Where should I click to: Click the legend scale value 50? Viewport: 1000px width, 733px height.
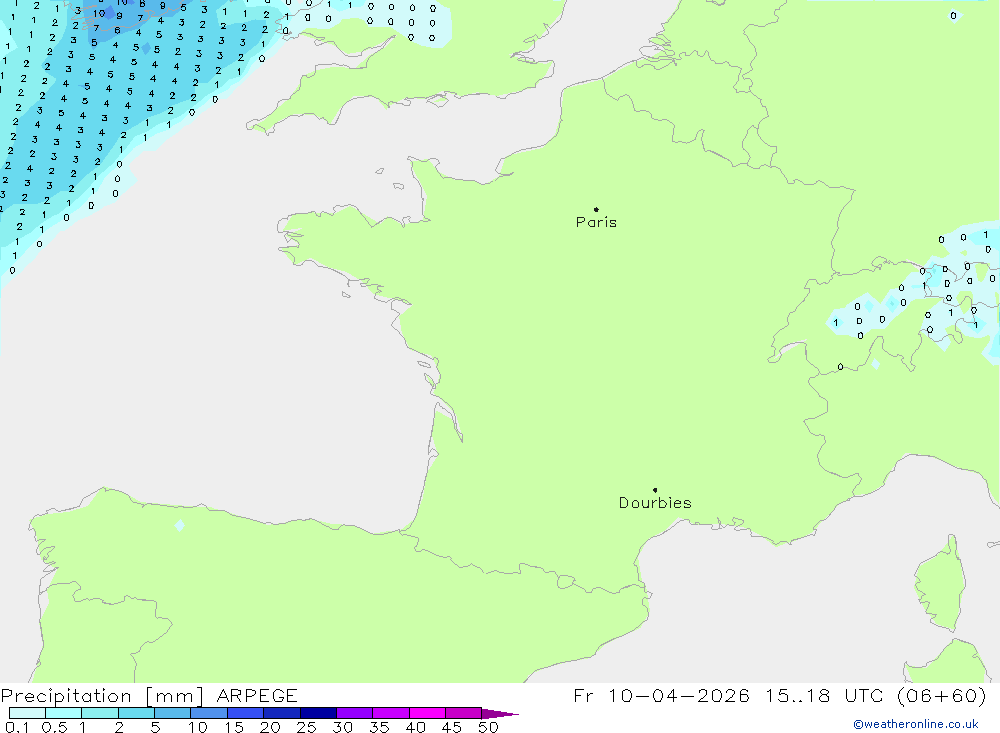[x=488, y=727]
